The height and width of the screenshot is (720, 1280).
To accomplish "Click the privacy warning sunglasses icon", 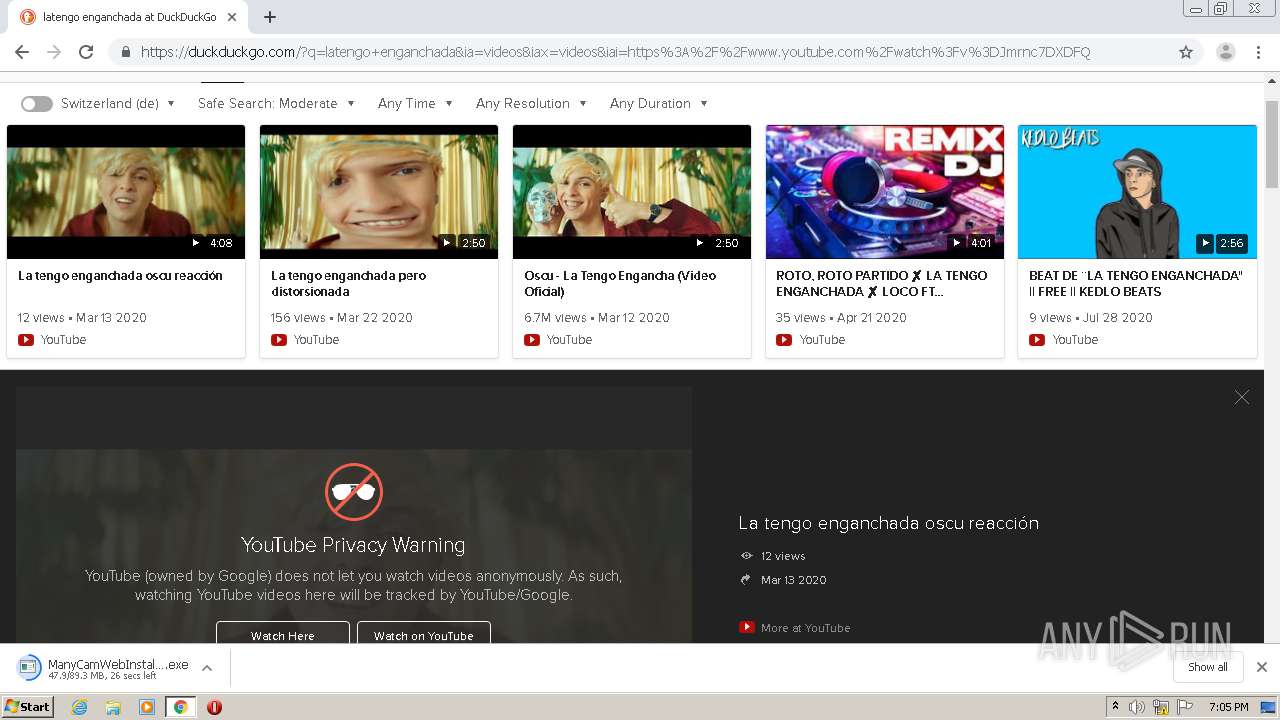I will coord(354,492).
